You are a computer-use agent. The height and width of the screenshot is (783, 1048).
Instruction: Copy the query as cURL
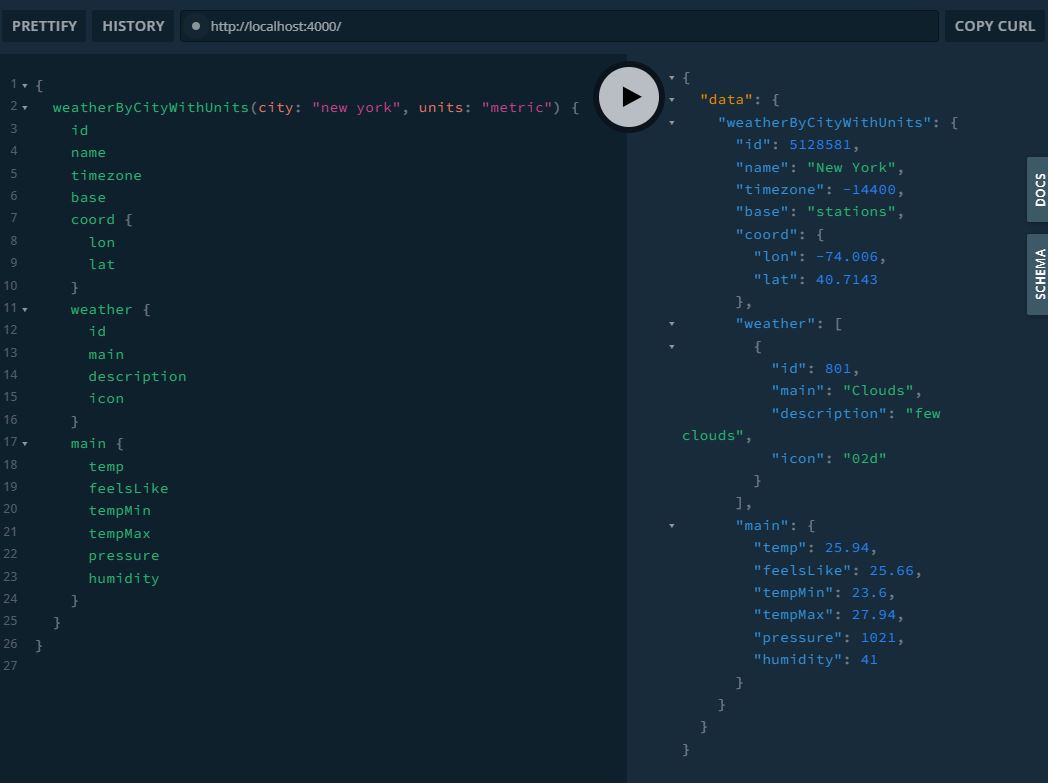(x=994, y=26)
